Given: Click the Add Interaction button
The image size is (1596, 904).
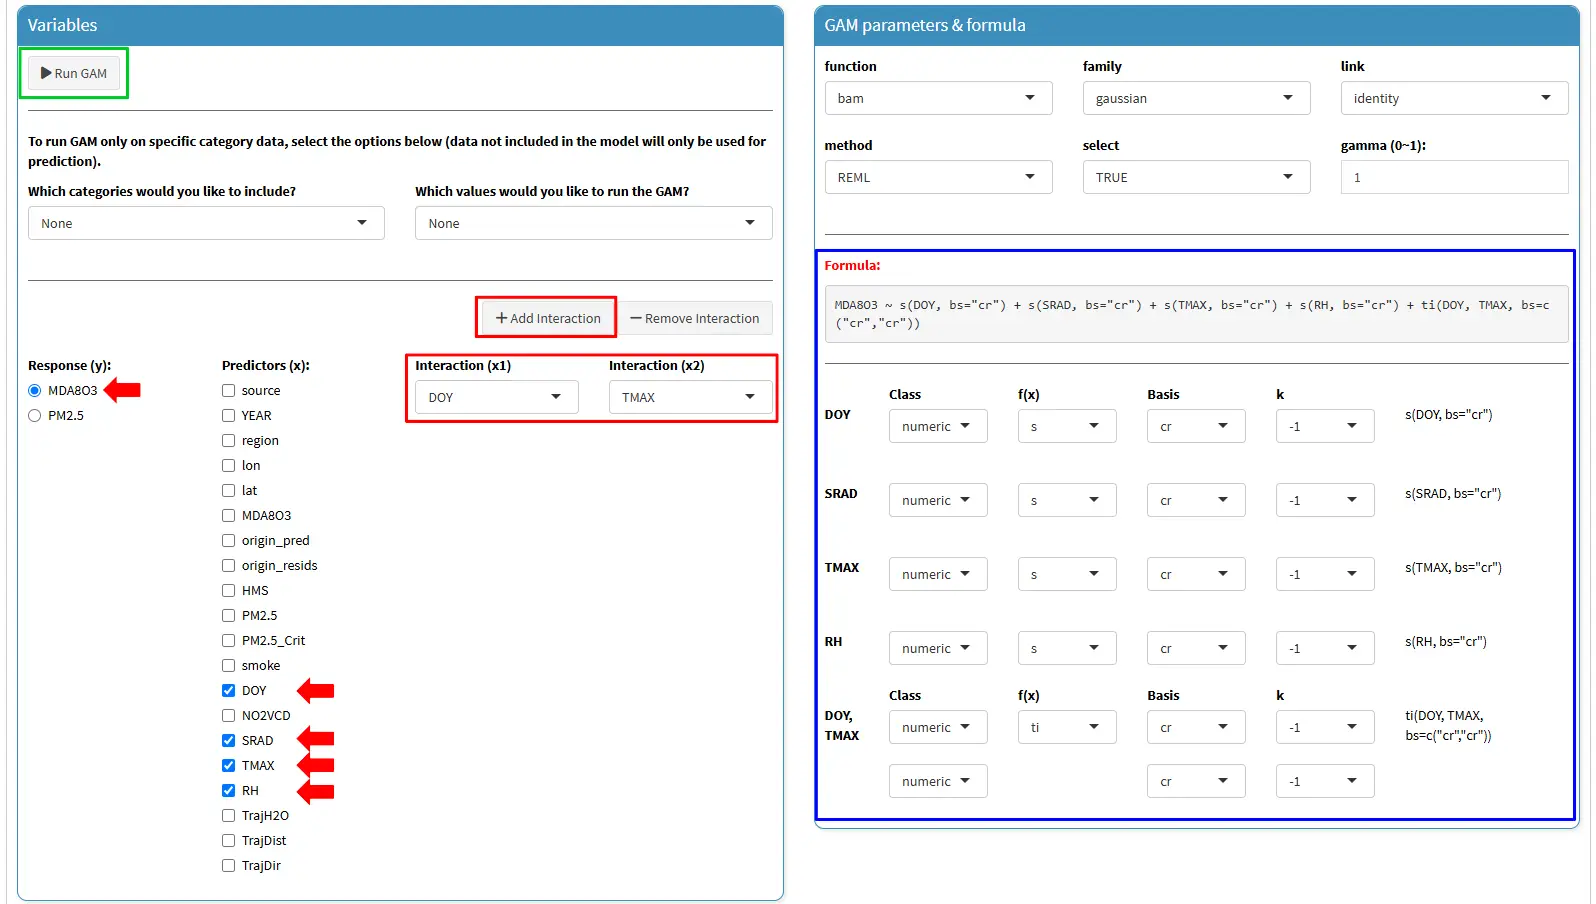Looking at the screenshot, I should click(547, 318).
